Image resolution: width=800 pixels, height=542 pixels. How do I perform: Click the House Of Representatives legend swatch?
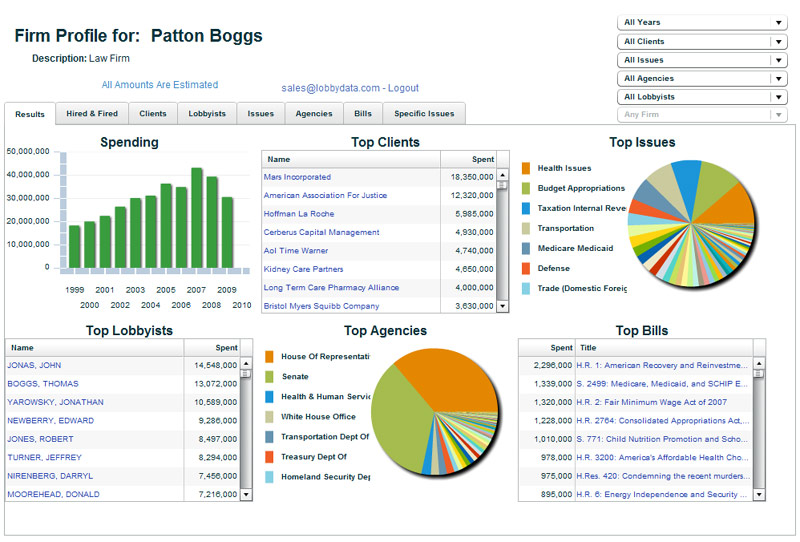[269, 357]
